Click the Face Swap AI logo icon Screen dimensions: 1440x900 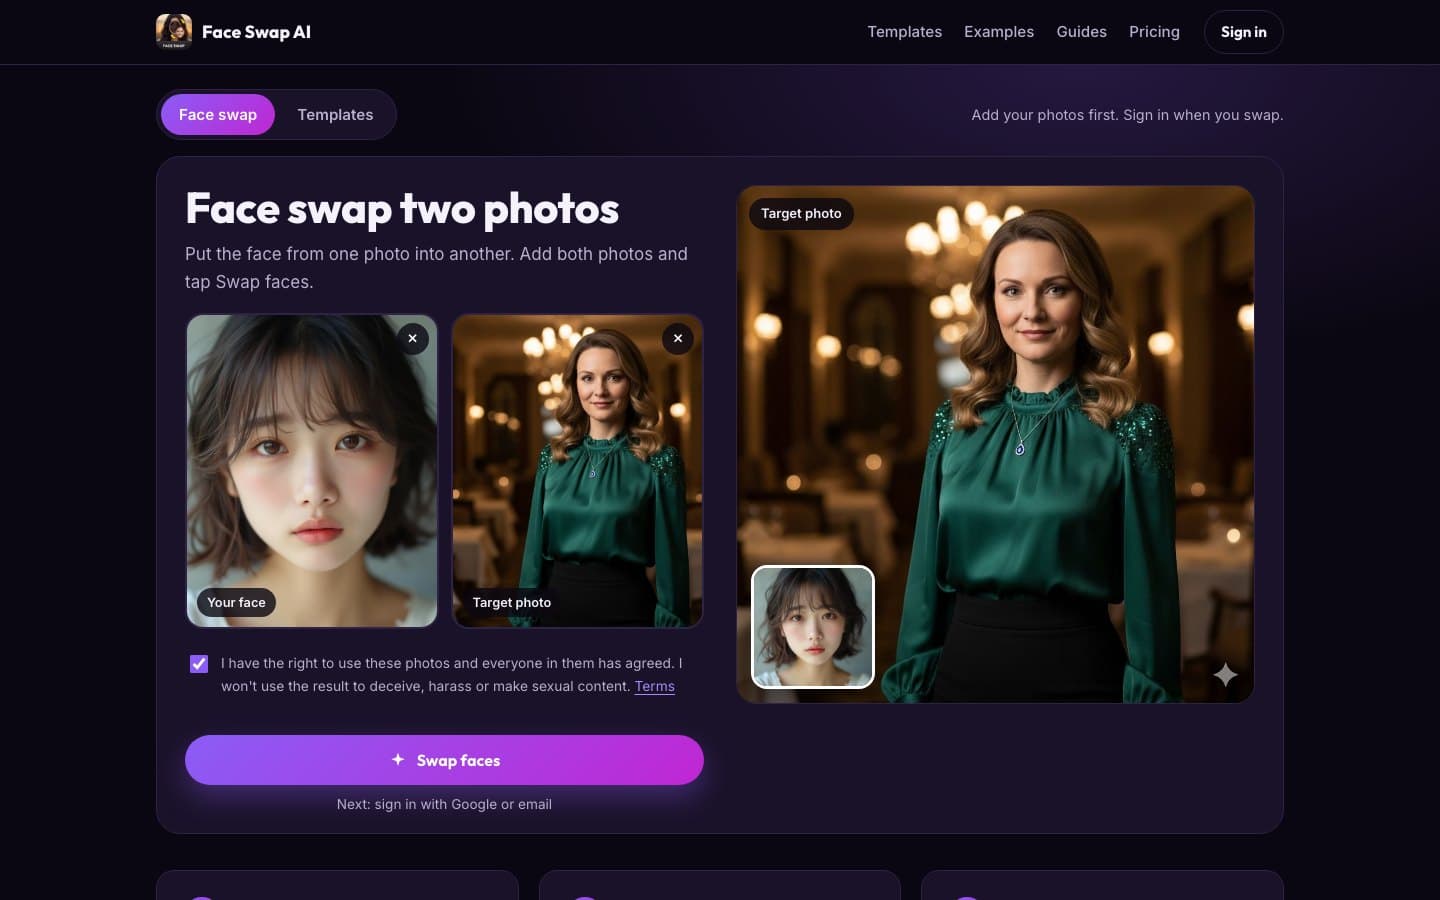174,32
